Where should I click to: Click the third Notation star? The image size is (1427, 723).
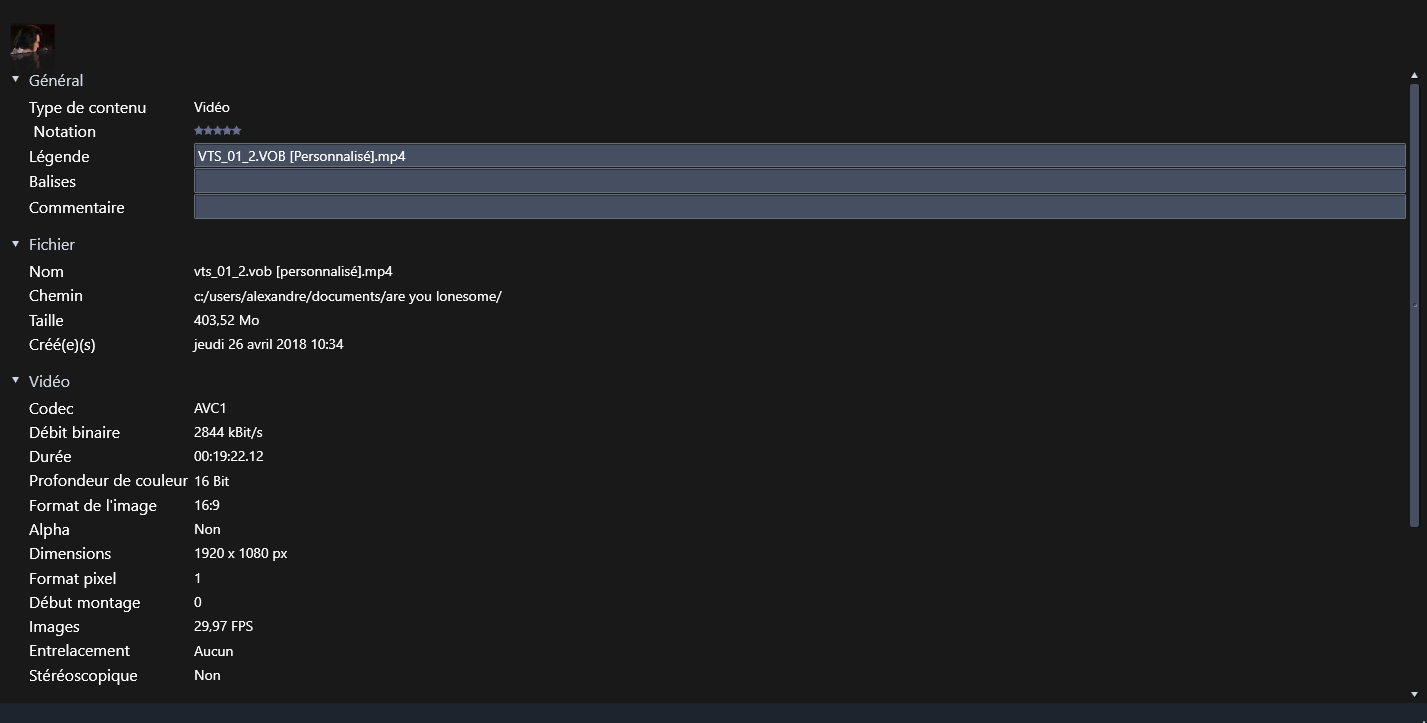[x=218, y=131]
